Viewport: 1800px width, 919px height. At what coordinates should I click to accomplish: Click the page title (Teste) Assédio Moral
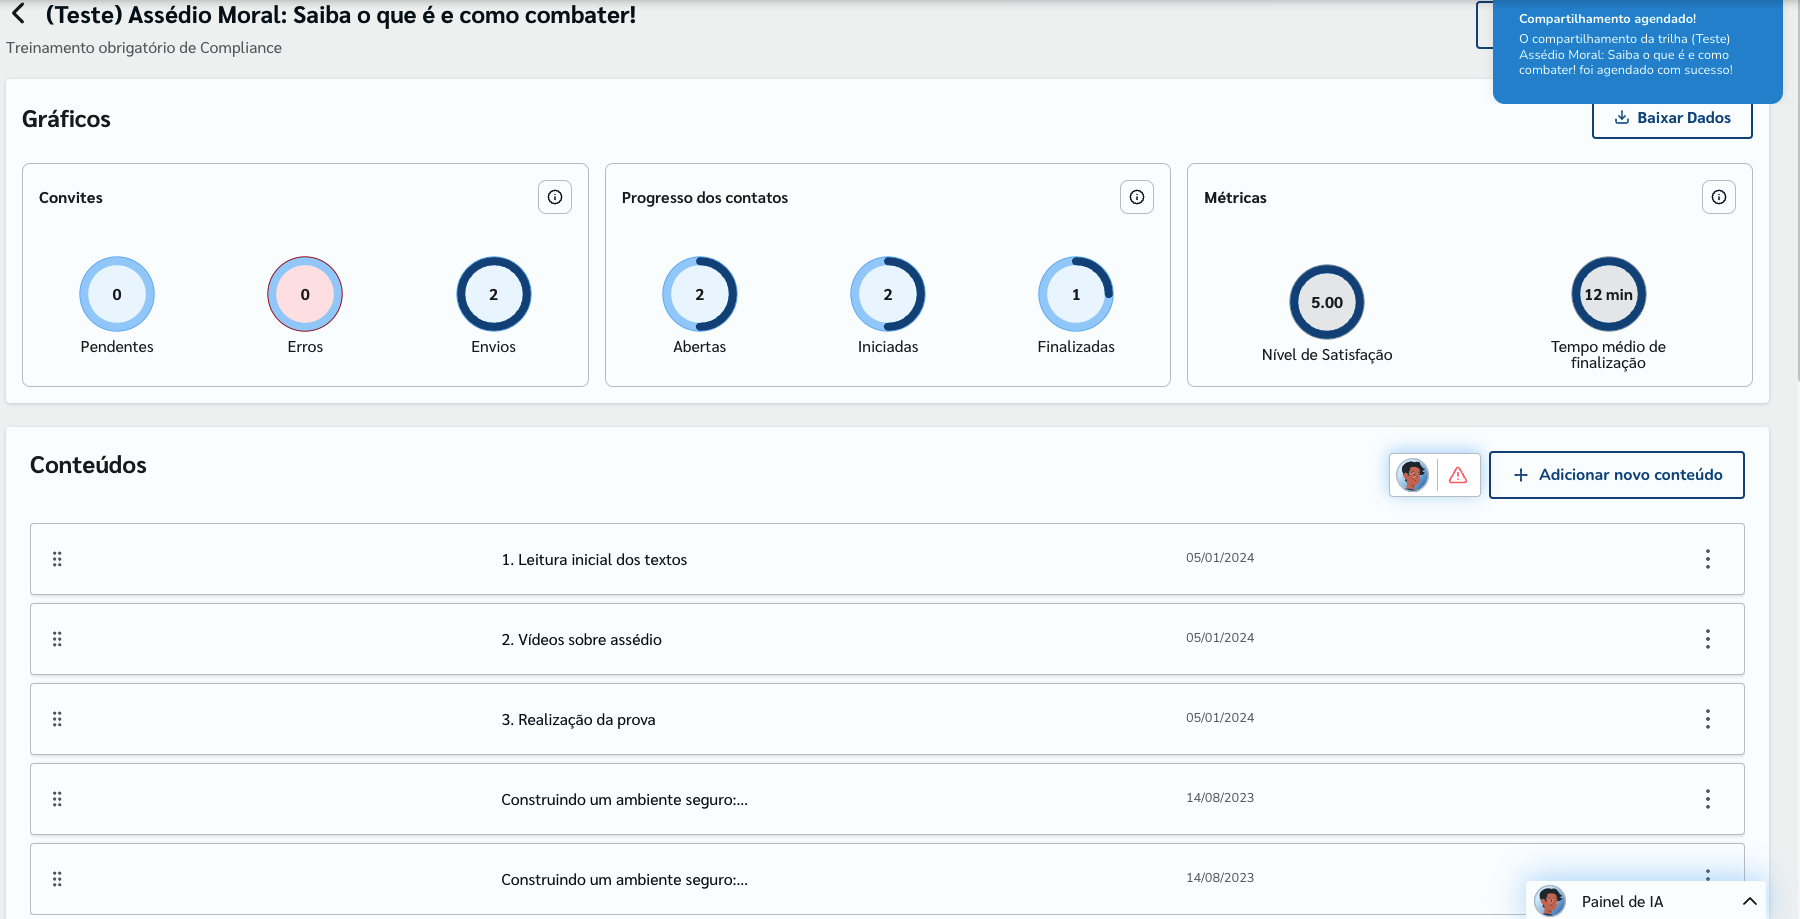(x=341, y=15)
